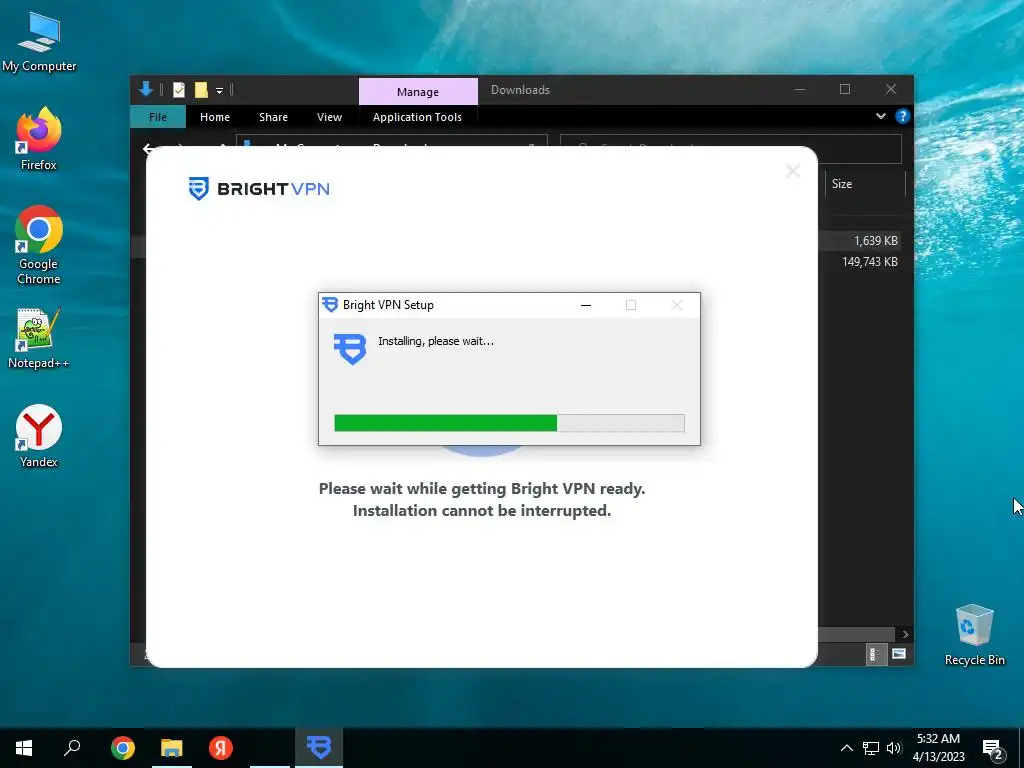Viewport: 1024px width, 768px height.
Task: Open Notepad++ desktop shortcut
Action: pyautogui.click(x=39, y=339)
